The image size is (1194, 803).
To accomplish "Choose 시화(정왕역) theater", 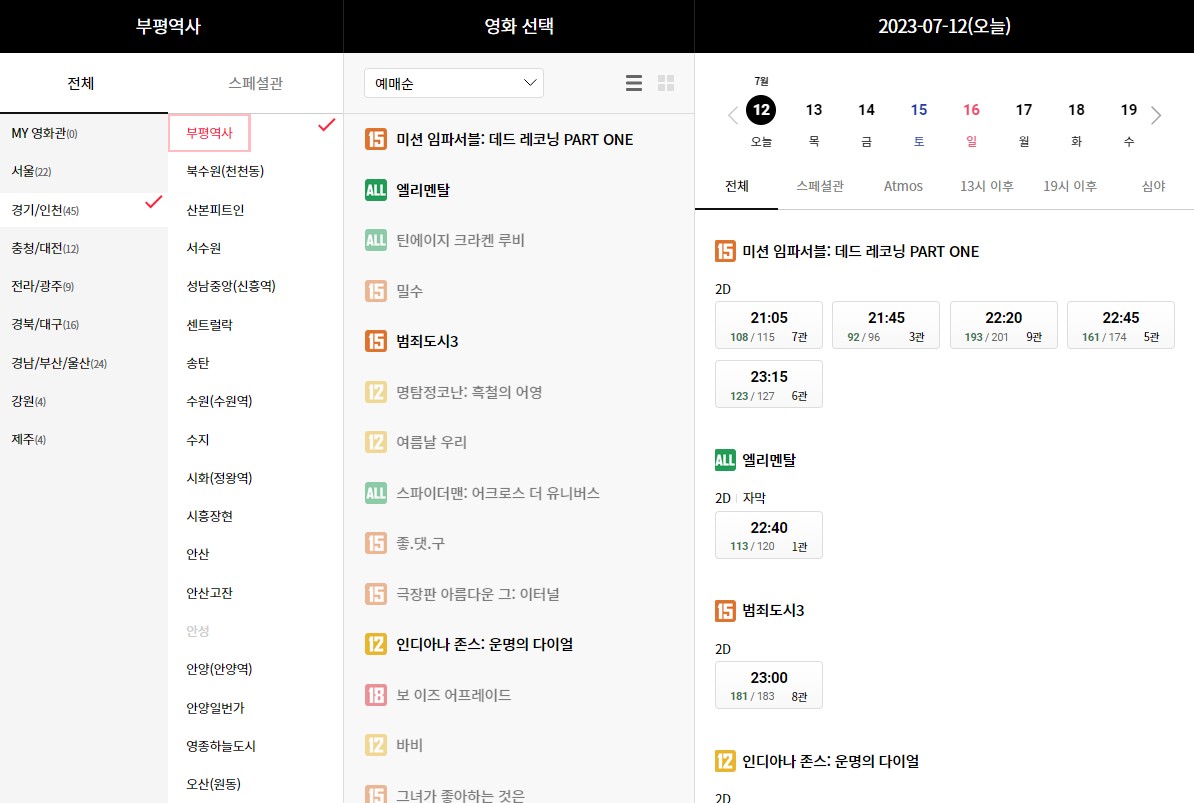I will (219, 478).
